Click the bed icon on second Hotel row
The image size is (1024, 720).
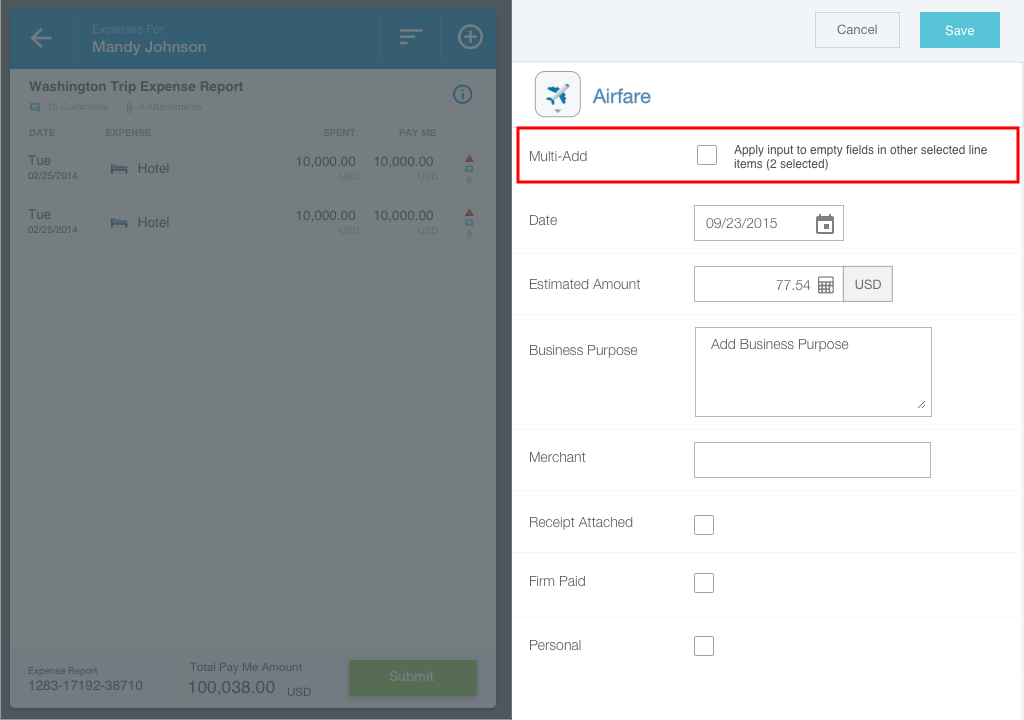click(119, 223)
